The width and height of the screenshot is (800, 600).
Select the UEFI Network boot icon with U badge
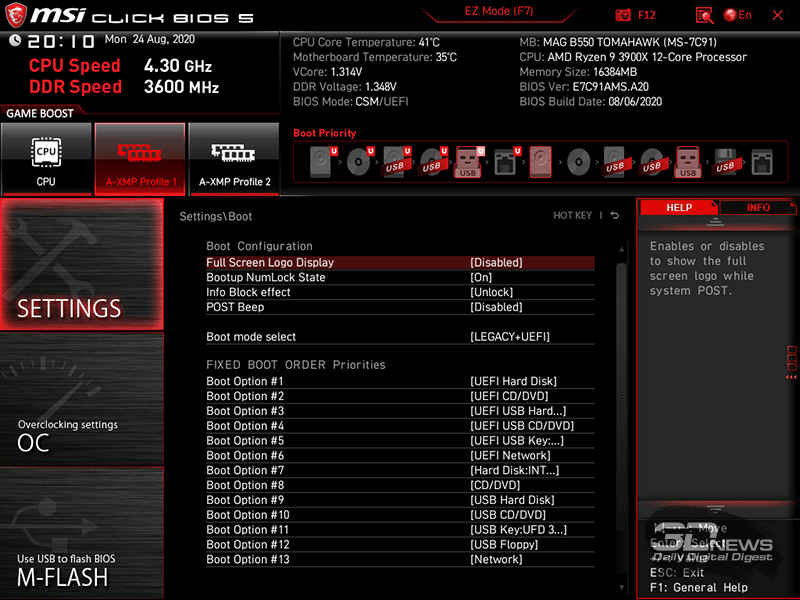click(507, 162)
